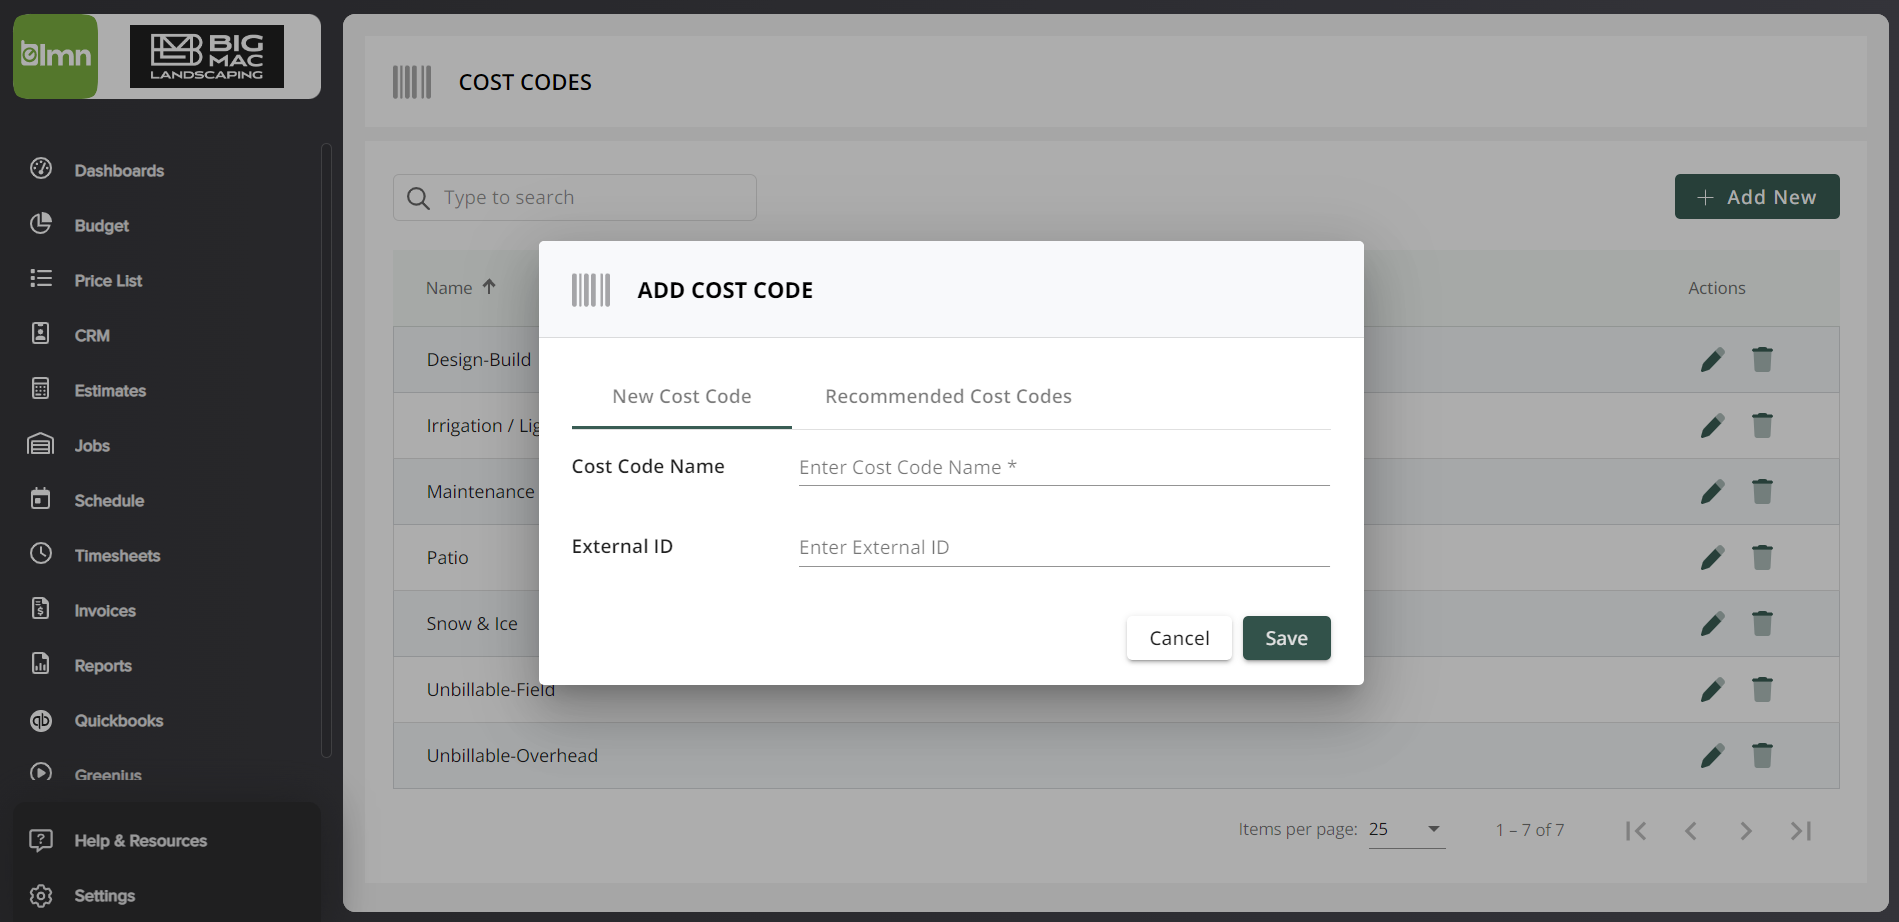1899x922 pixels.
Task: Delete the Irrigation cost code
Action: tap(1762, 426)
